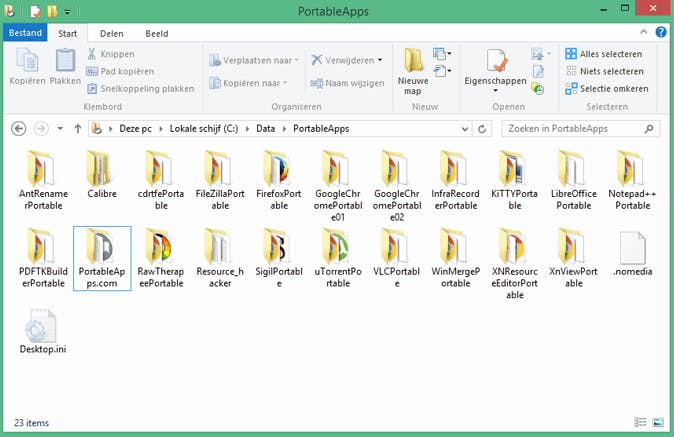
Task: Click the new folder quick access icon
Action: tap(52, 11)
